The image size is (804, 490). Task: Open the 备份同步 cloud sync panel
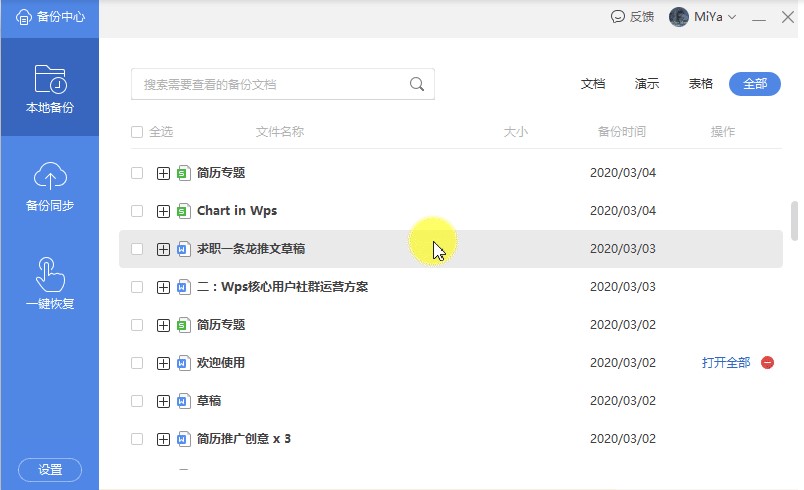(x=50, y=186)
